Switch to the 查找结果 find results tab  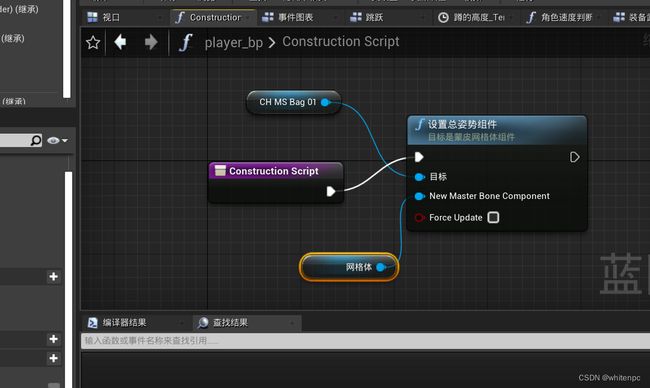tap(247, 323)
